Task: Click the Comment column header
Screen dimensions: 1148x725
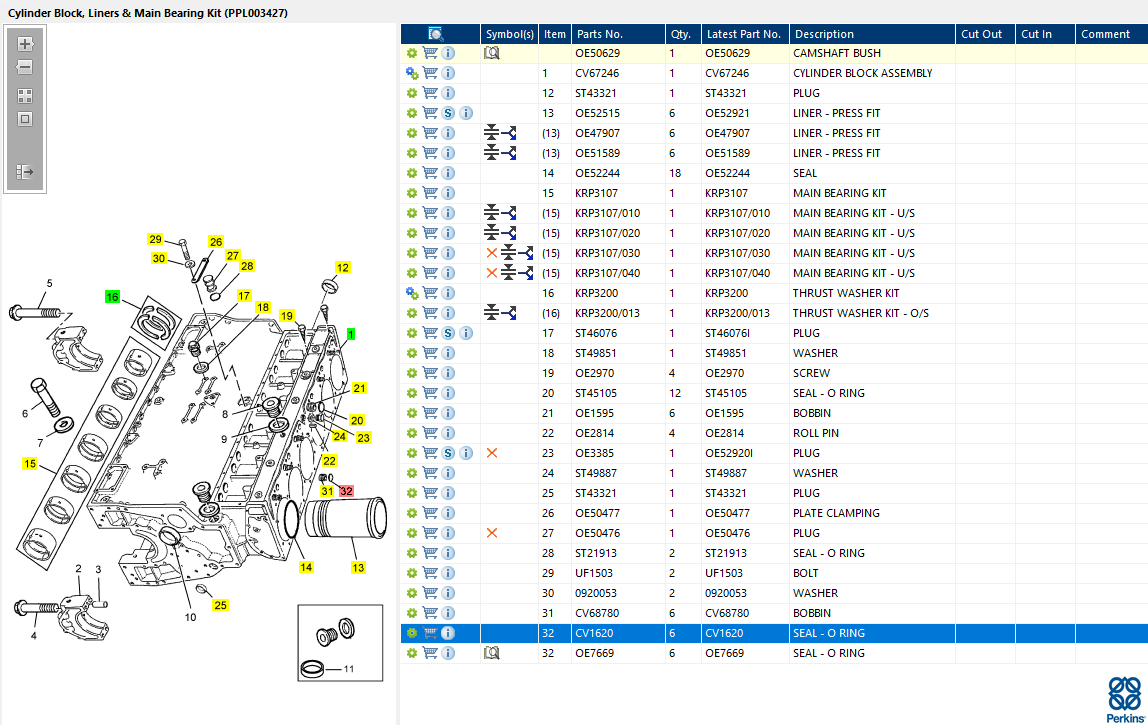Action: 1111,34
